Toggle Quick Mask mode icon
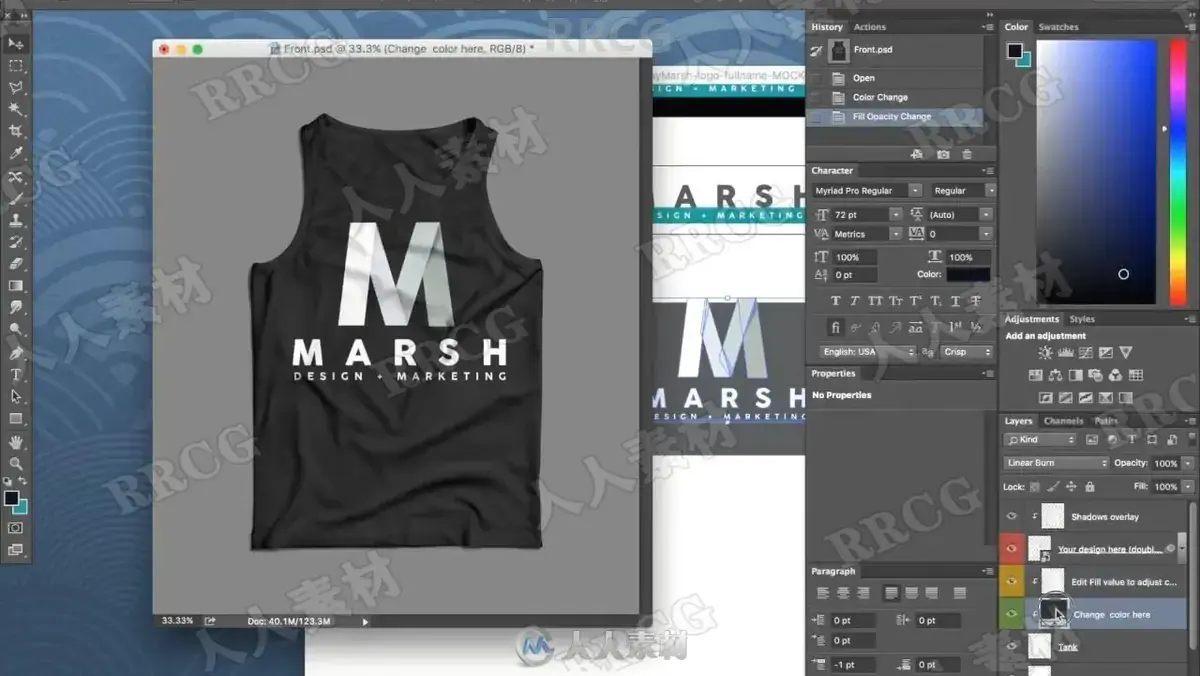This screenshot has width=1200, height=676. coord(15,527)
